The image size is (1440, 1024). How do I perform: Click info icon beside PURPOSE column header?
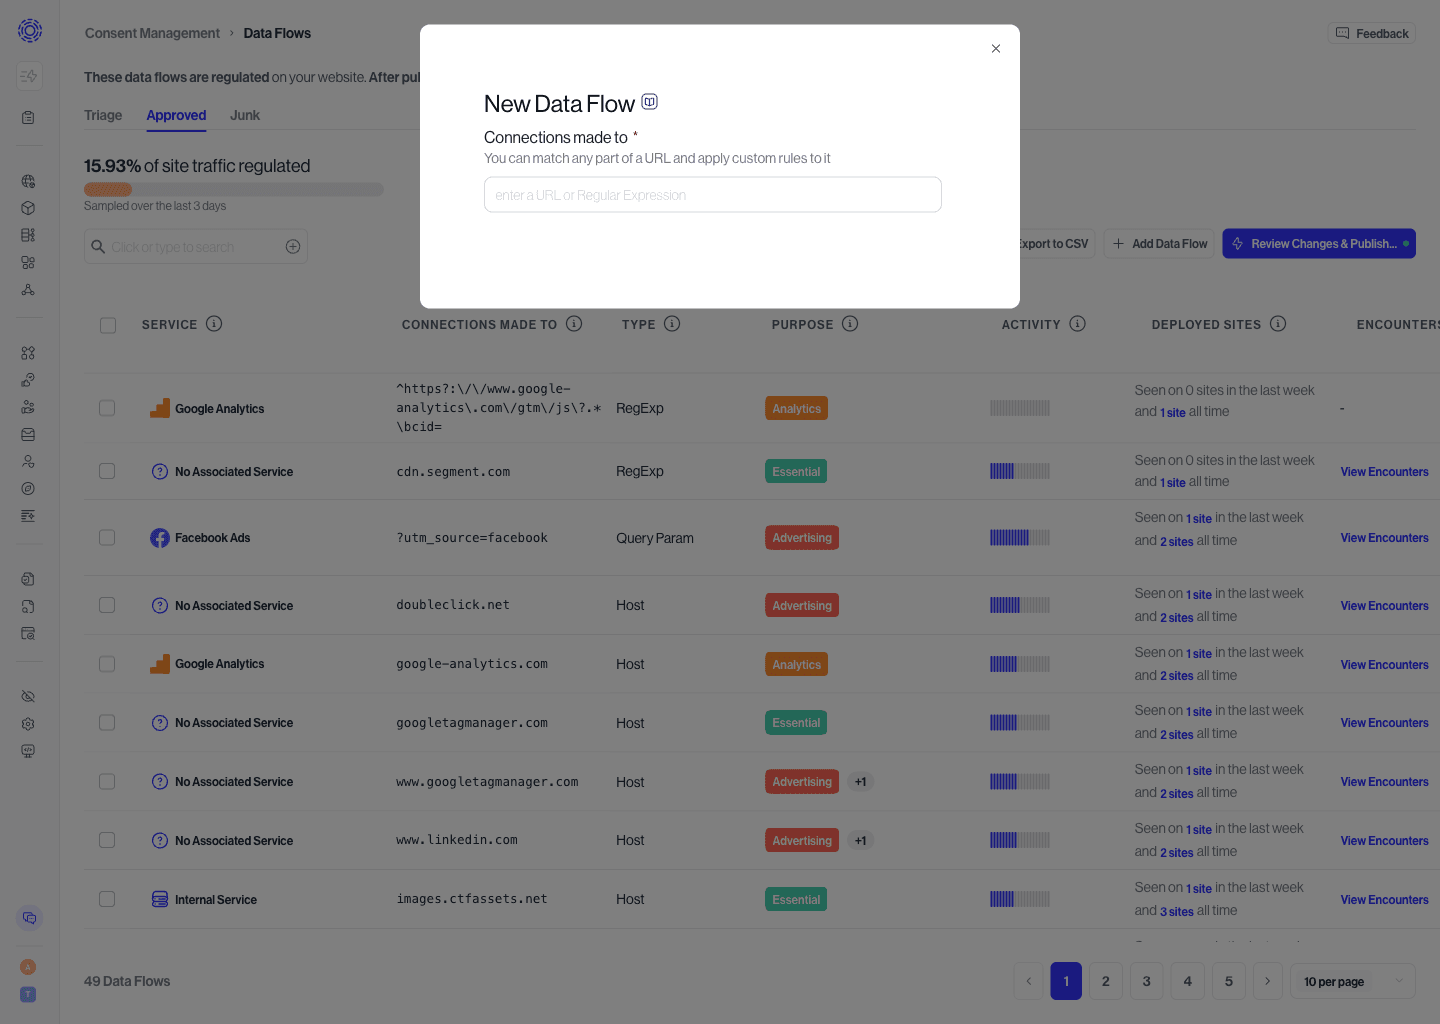point(850,324)
